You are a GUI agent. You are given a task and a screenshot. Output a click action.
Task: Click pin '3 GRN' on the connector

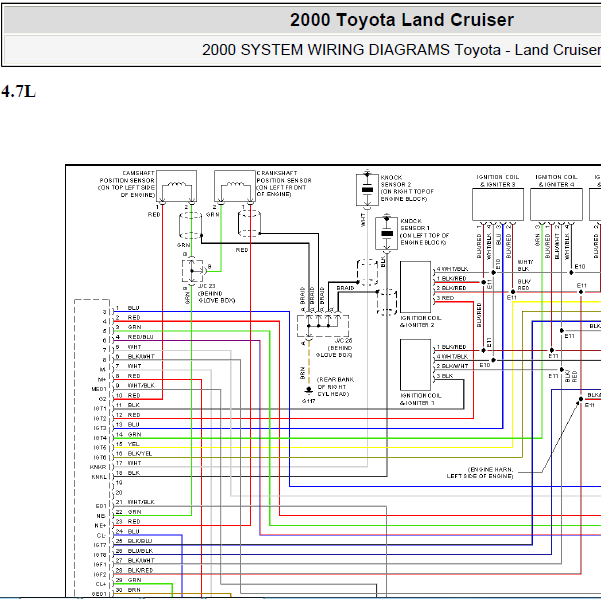click(128, 327)
